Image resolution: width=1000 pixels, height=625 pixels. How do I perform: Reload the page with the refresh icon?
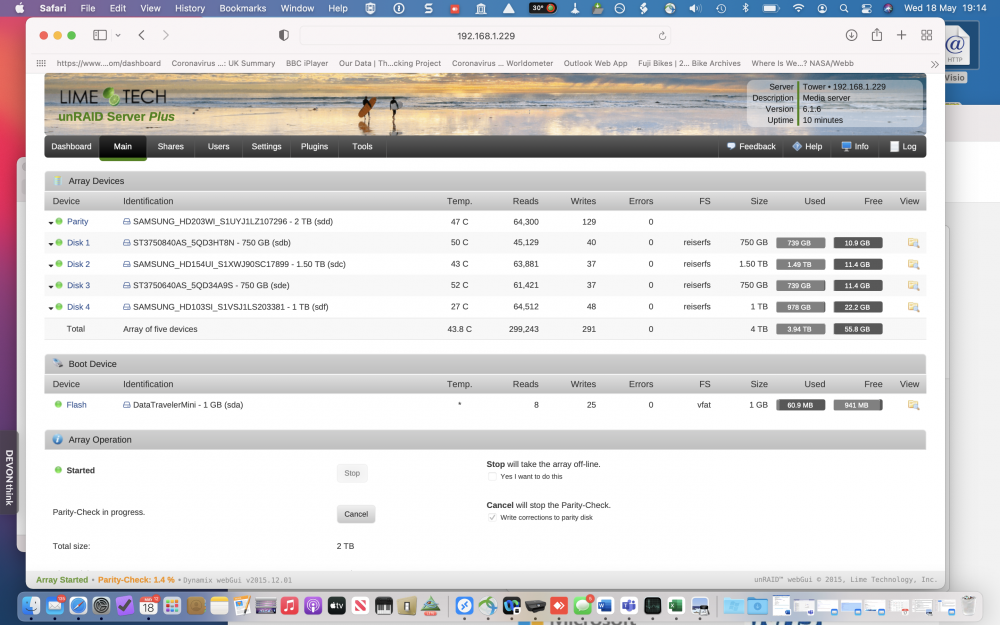pyautogui.click(x=662, y=36)
